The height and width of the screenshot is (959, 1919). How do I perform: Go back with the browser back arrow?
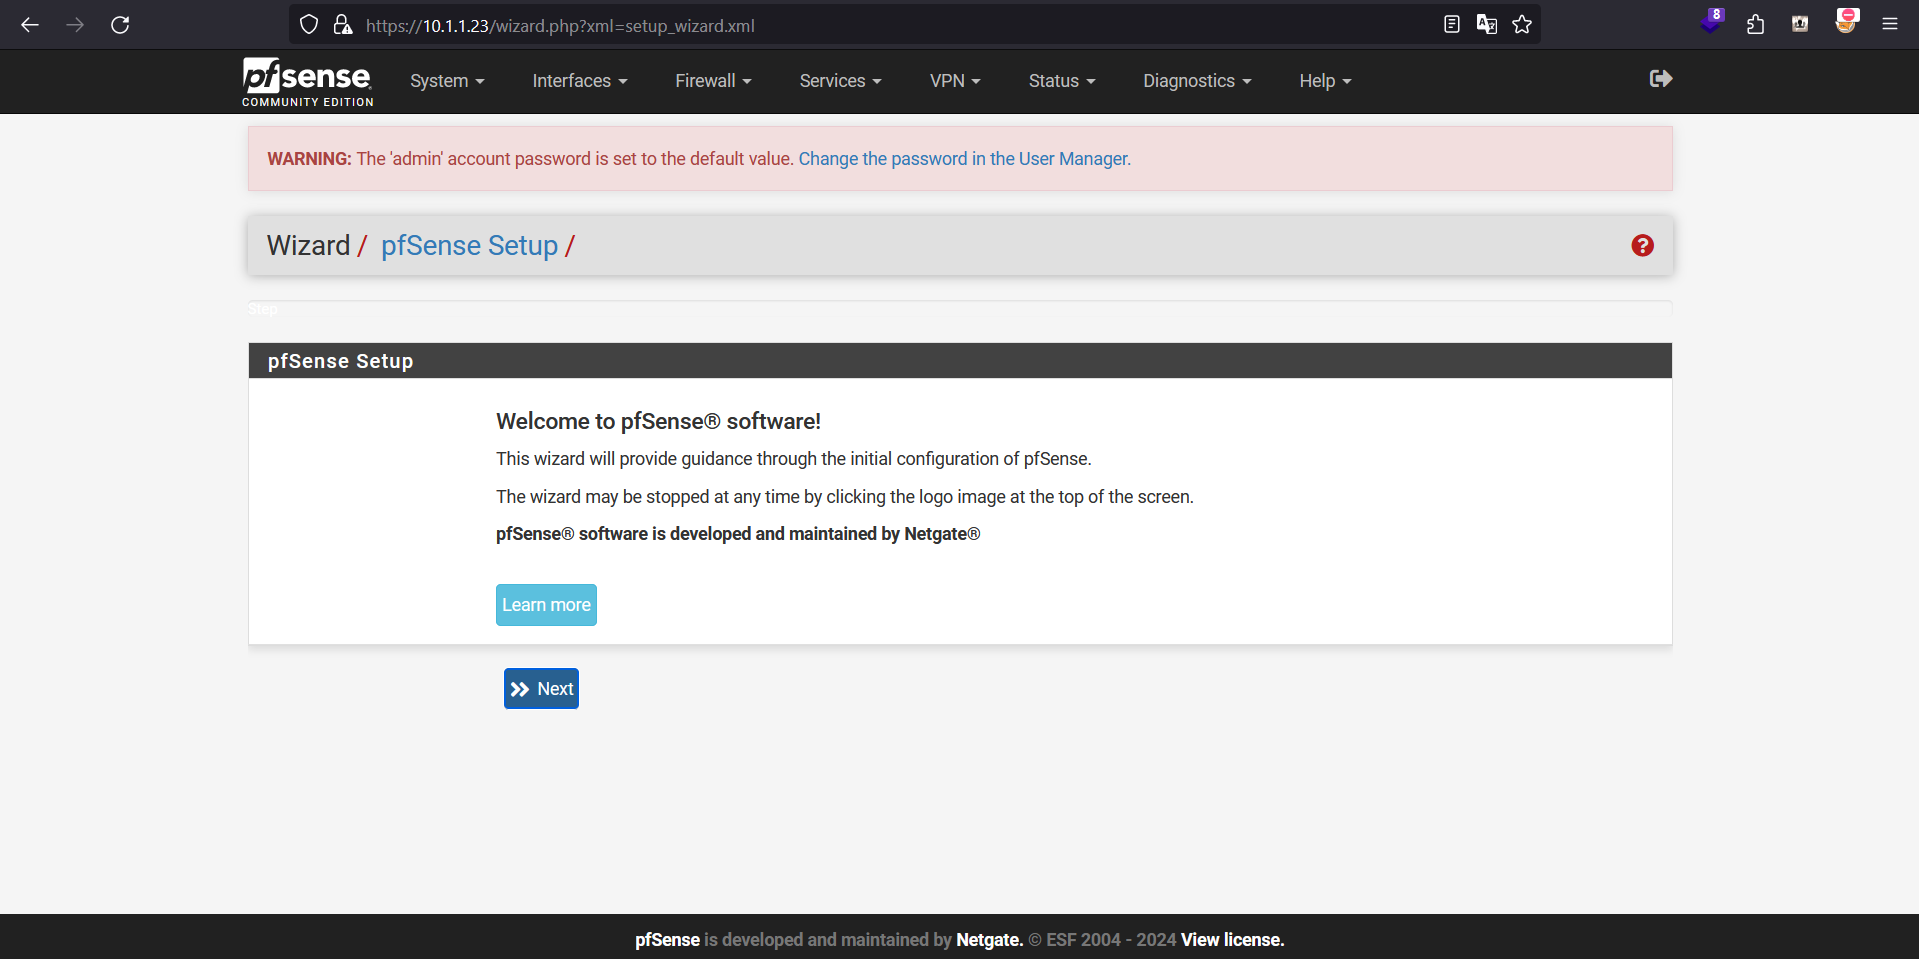(x=30, y=25)
